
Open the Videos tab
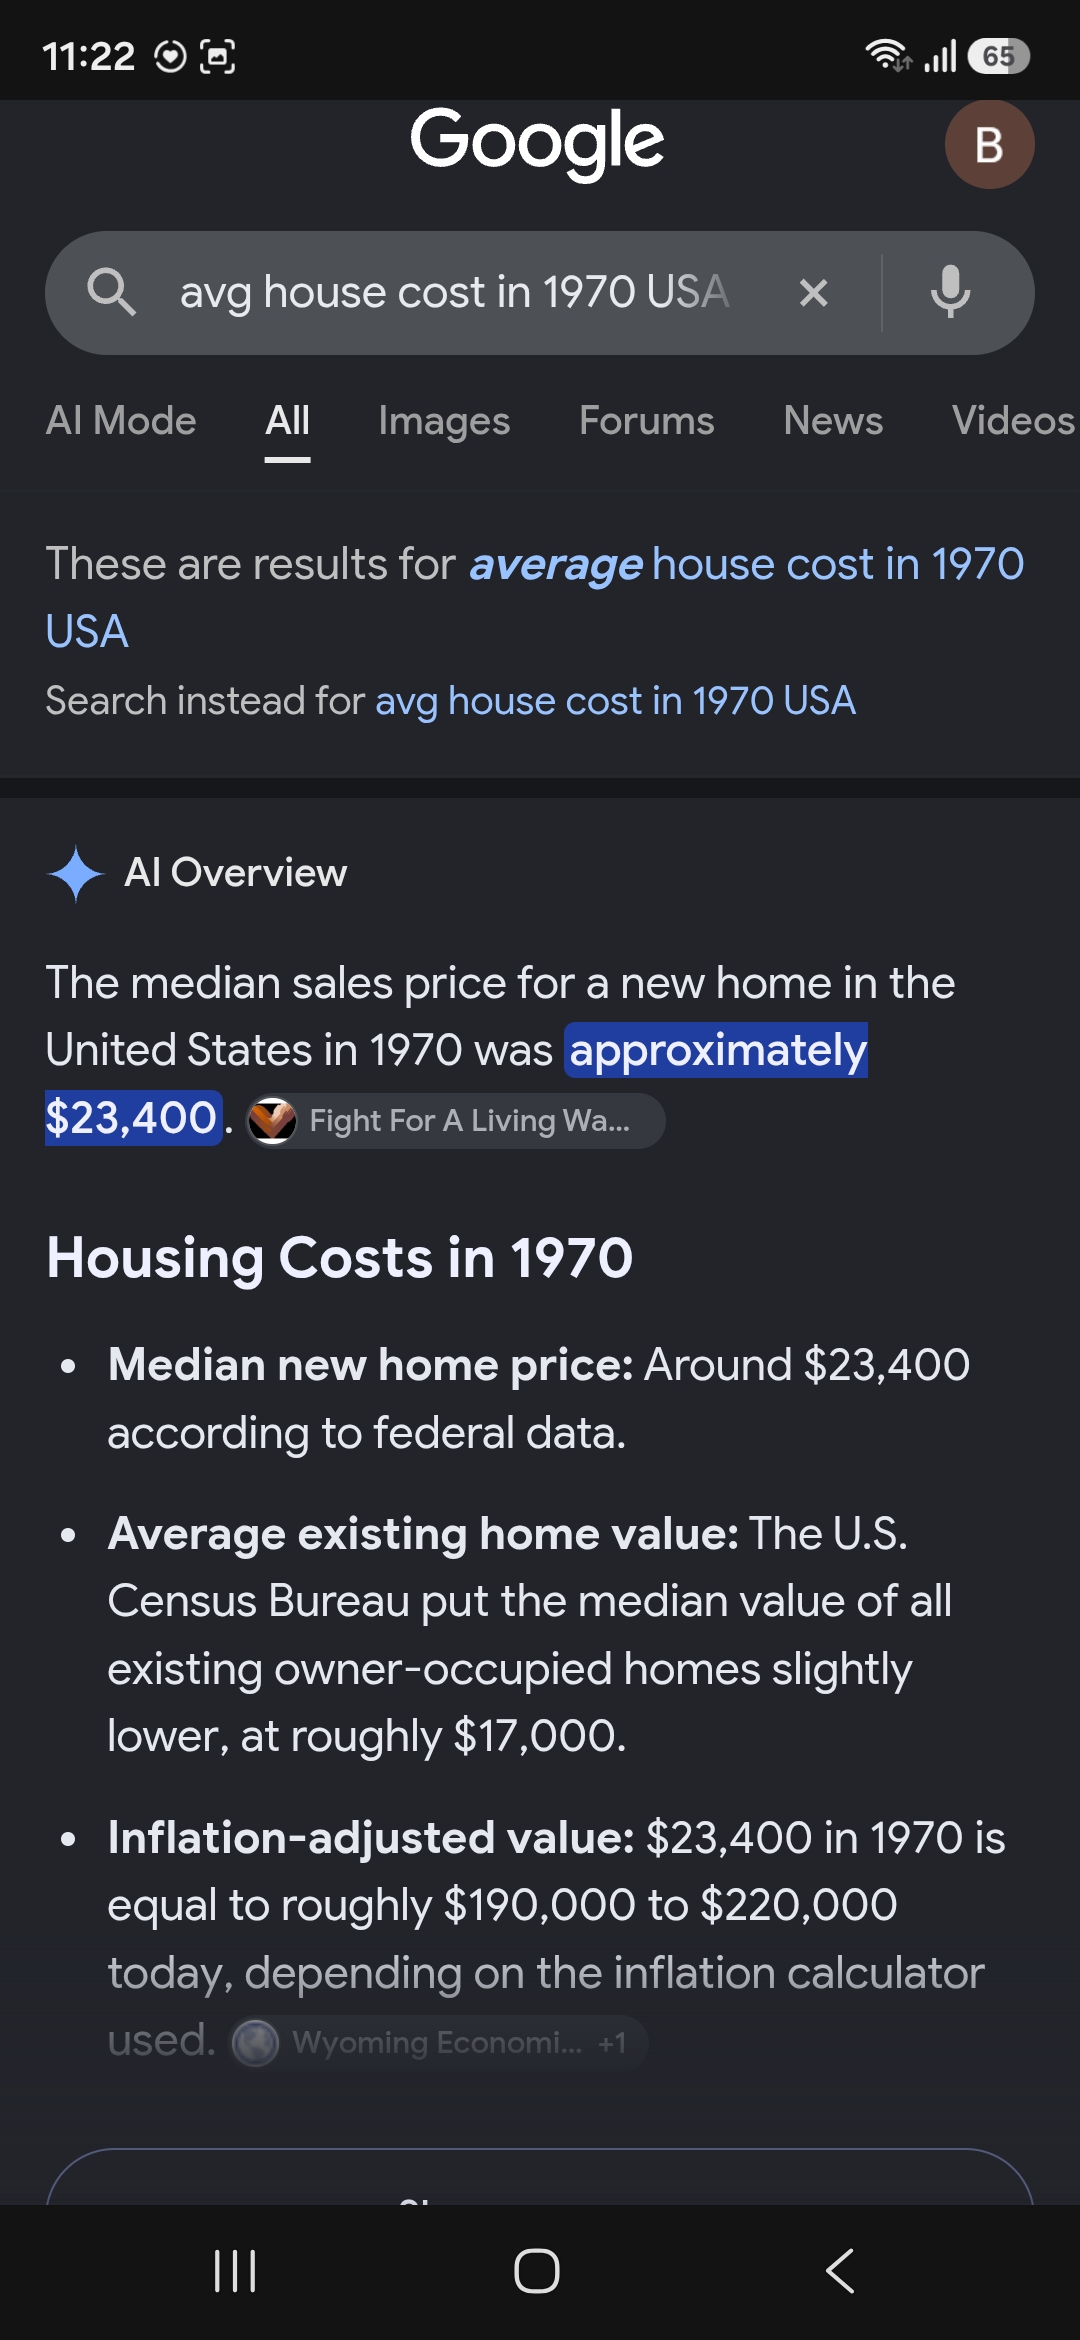pos(1014,421)
